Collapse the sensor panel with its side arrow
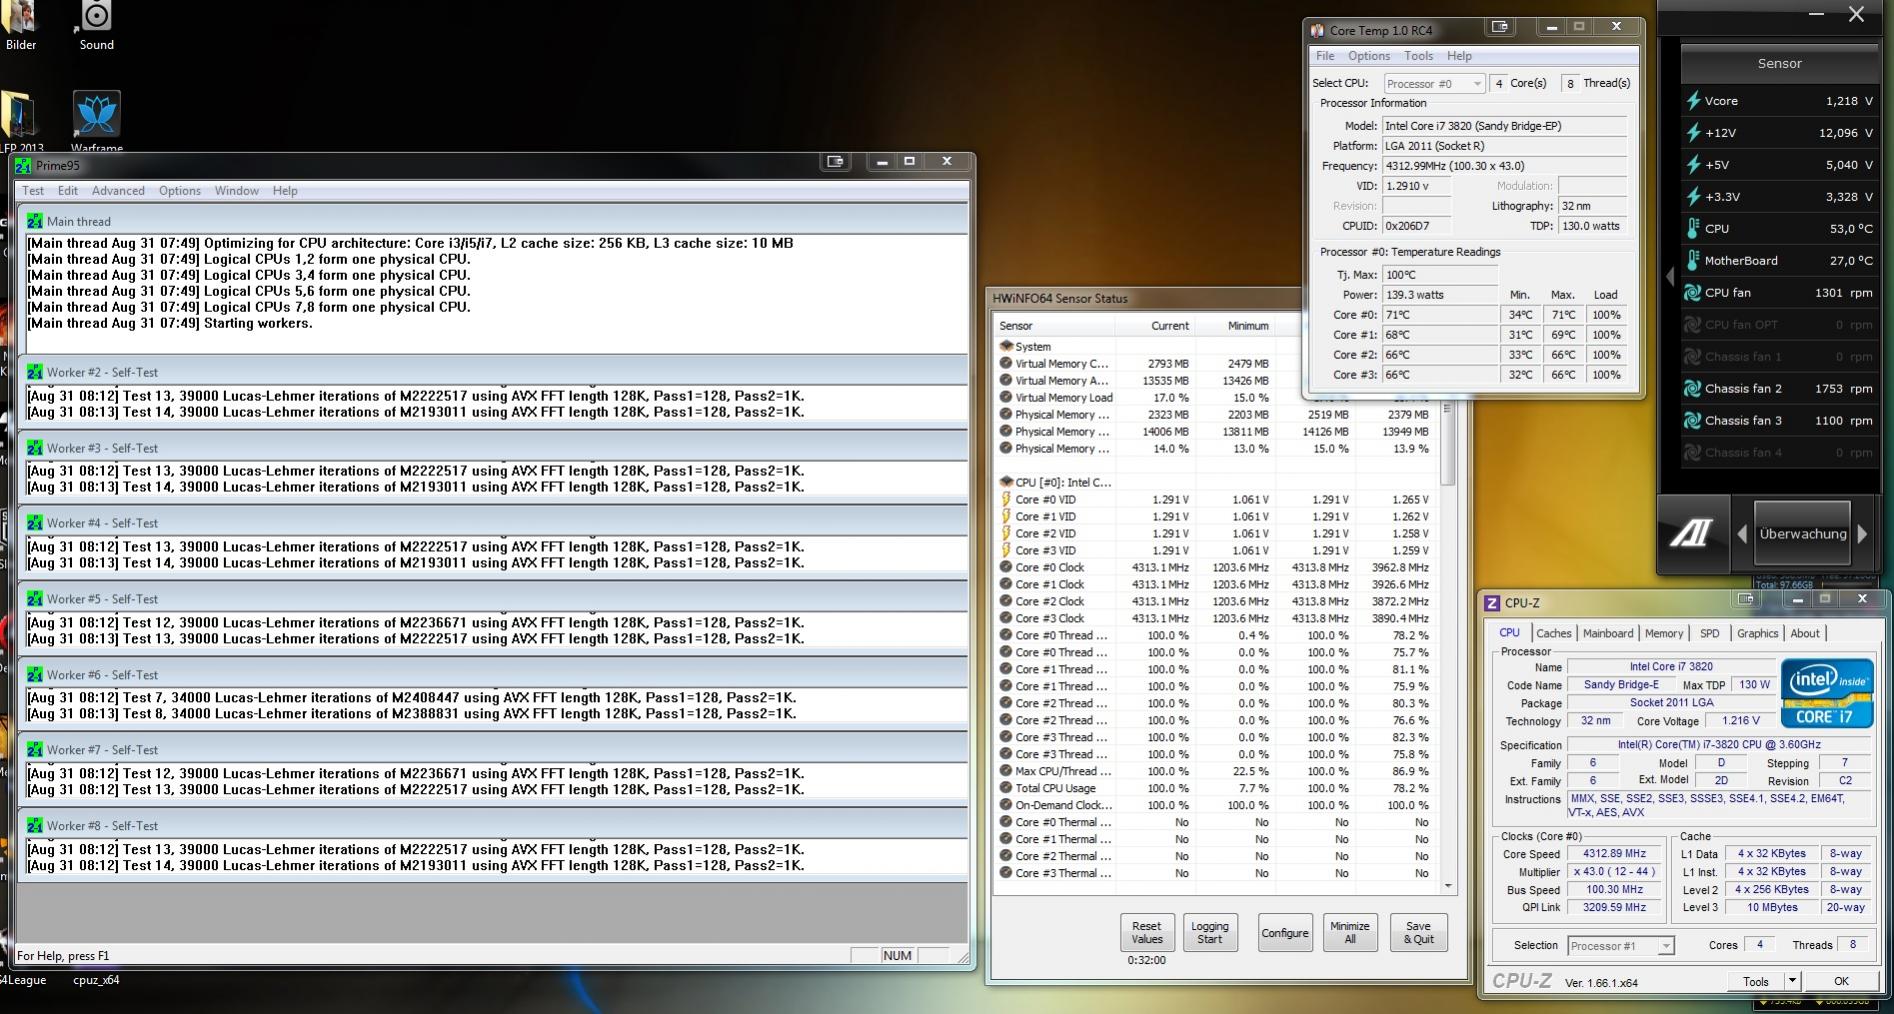 point(1669,277)
